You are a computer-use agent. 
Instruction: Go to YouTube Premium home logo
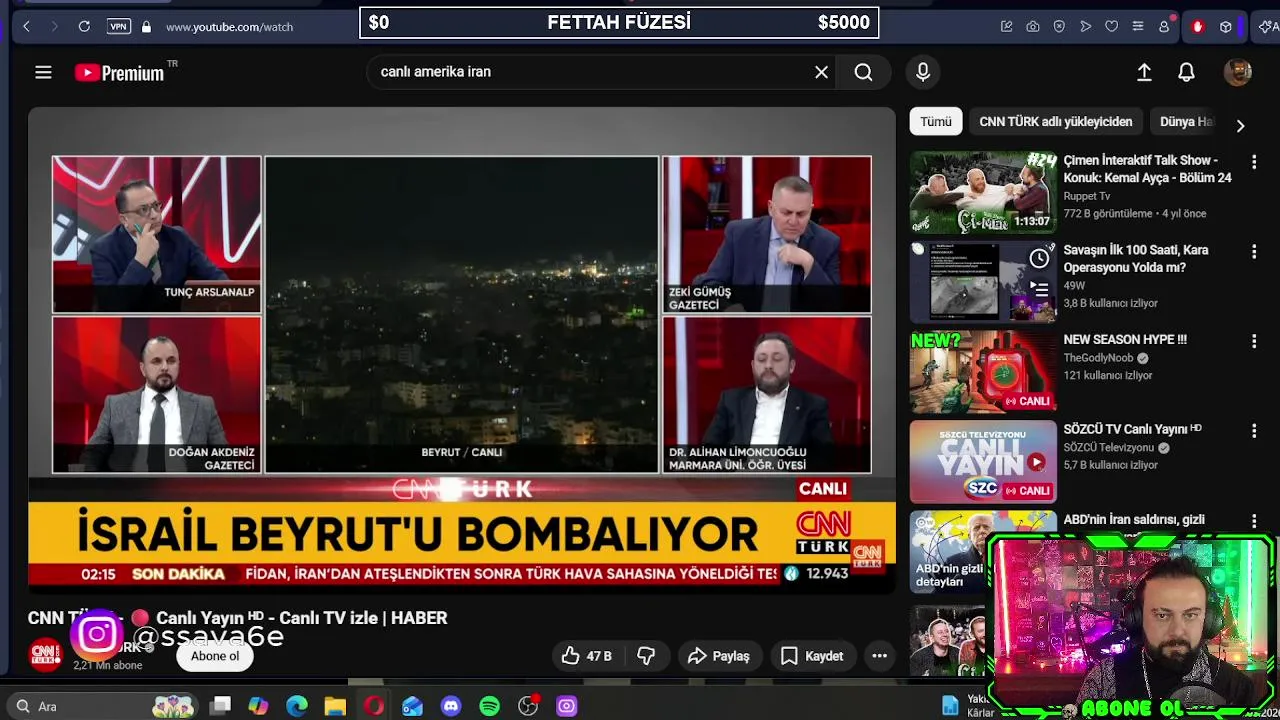(x=119, y=72)
